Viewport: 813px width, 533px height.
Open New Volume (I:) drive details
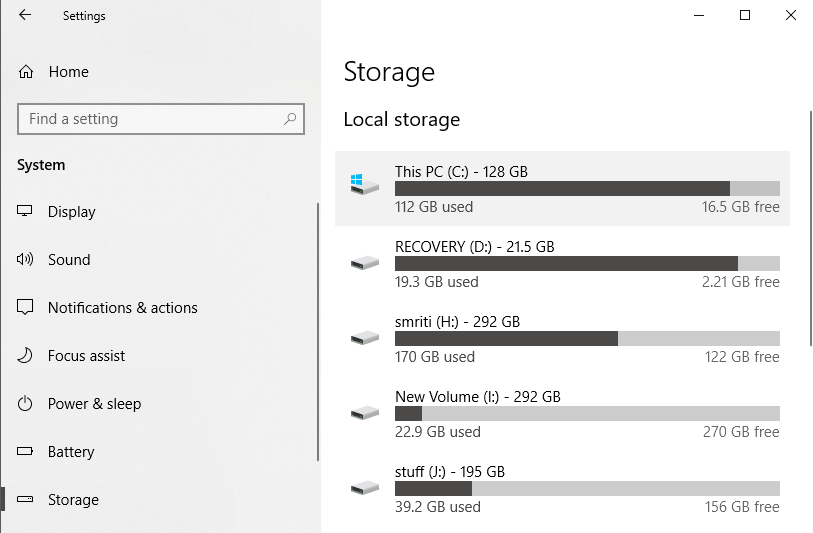pyautogui.click(x=477, y=397)
